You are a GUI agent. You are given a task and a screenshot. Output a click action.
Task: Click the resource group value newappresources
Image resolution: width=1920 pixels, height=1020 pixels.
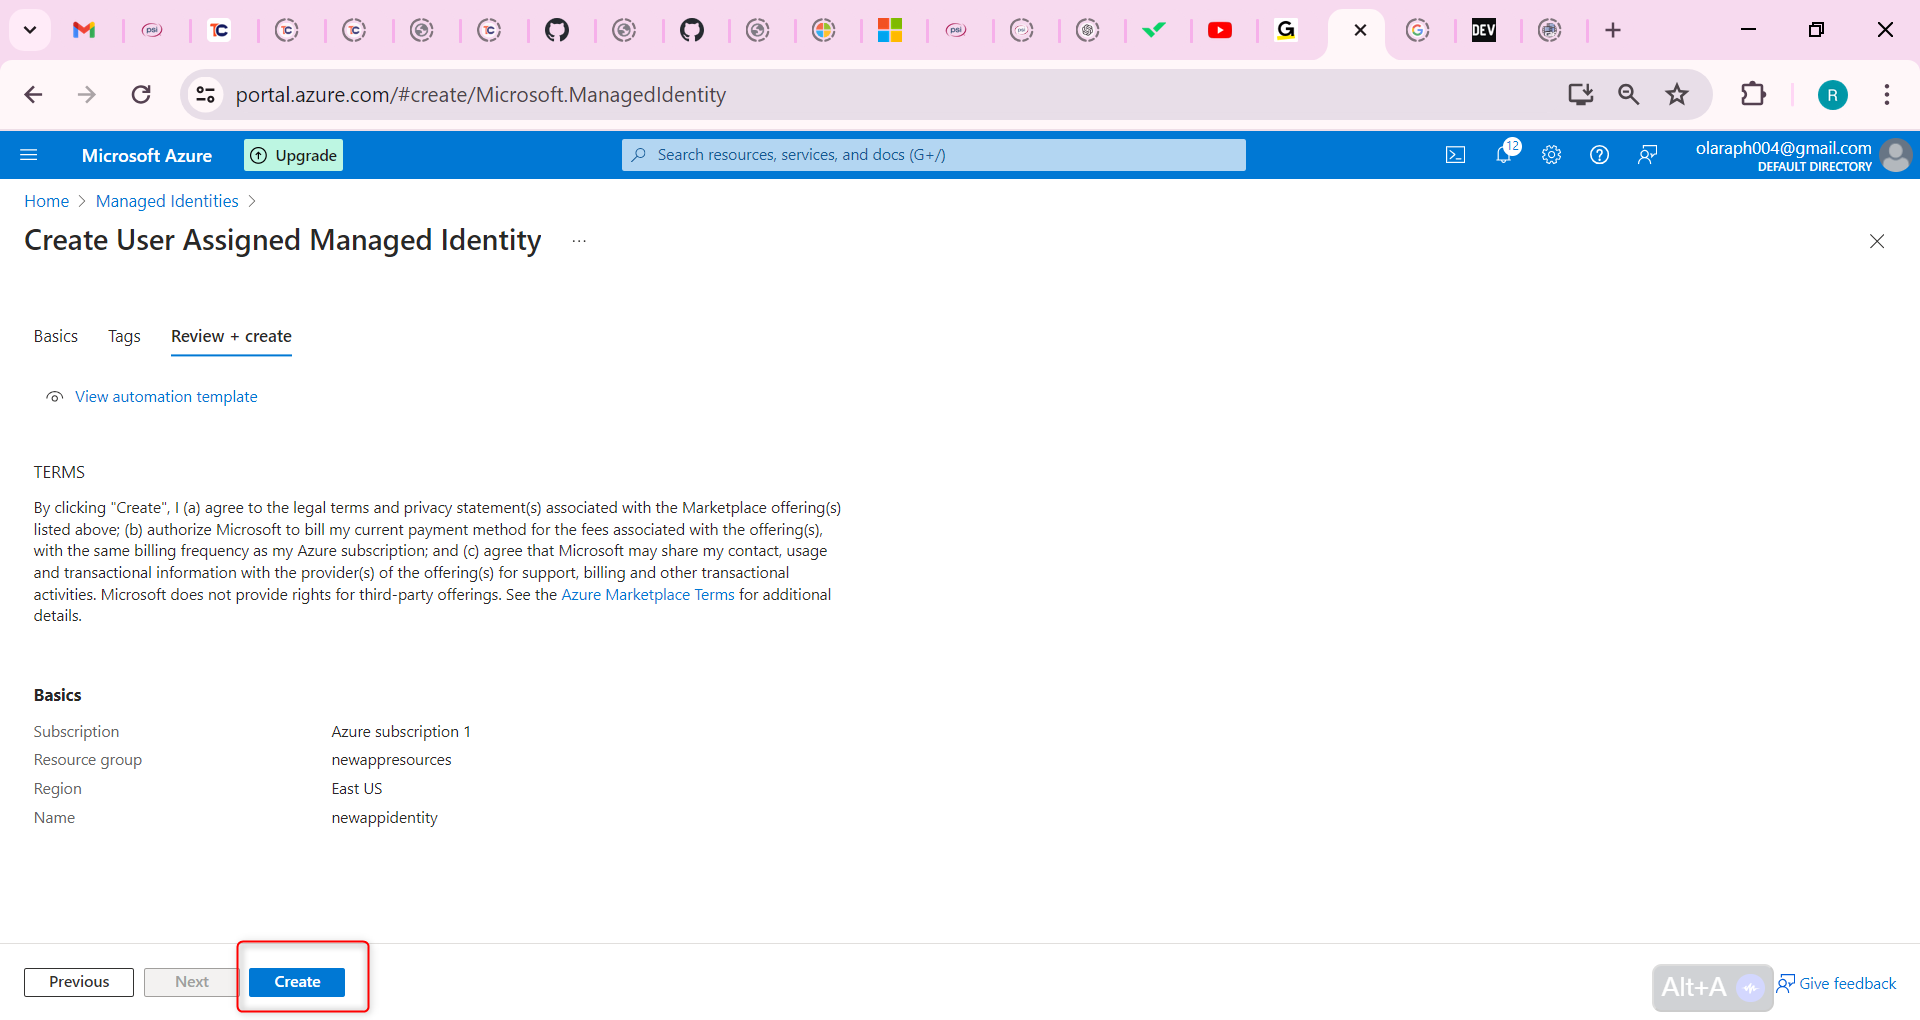tap(391, 760)
